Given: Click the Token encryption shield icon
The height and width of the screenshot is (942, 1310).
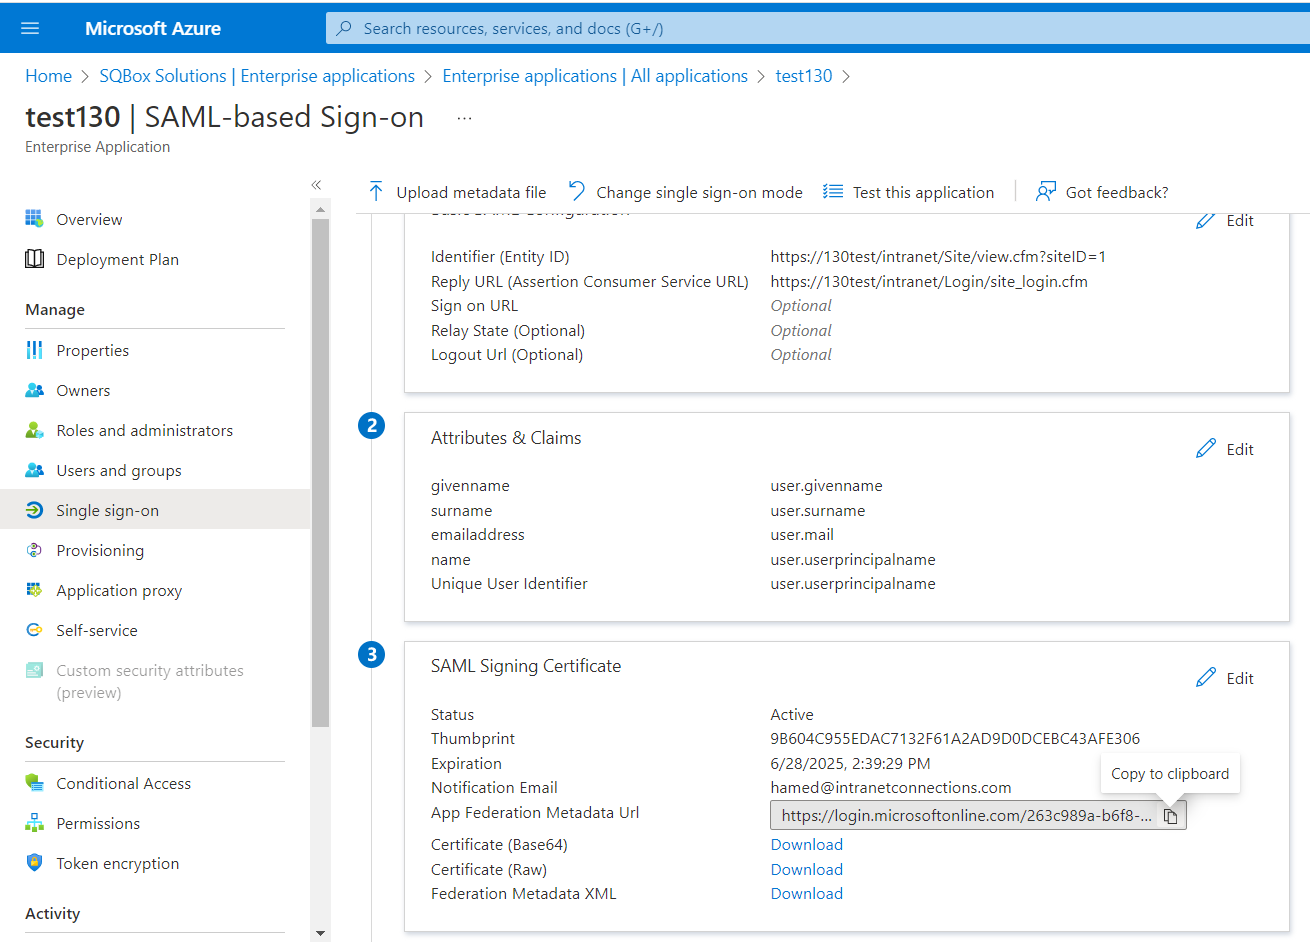Looking at the screenshot, I should (34, 863).
